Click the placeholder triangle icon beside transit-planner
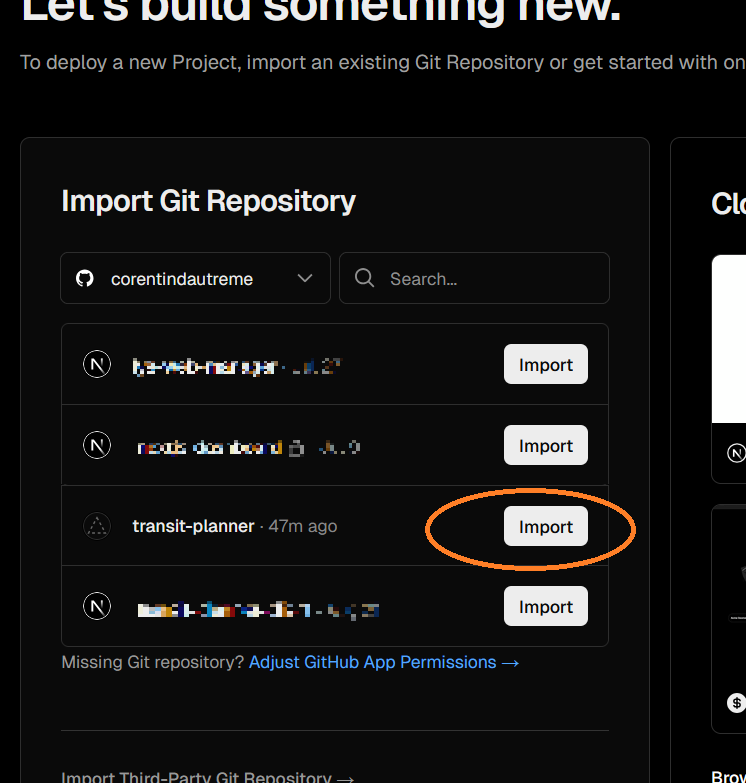Image resolution: width=746 pixels, height=783 pixels. click(x=97, y=526)
